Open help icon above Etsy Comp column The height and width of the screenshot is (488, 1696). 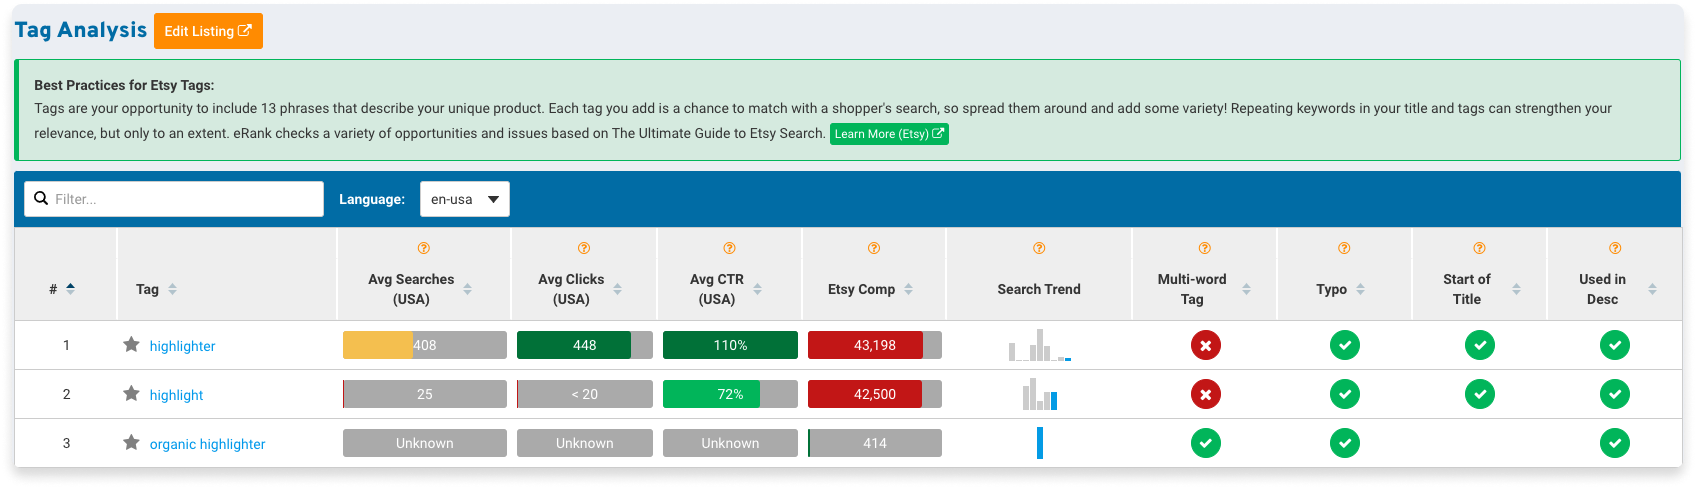pos(874,248)
